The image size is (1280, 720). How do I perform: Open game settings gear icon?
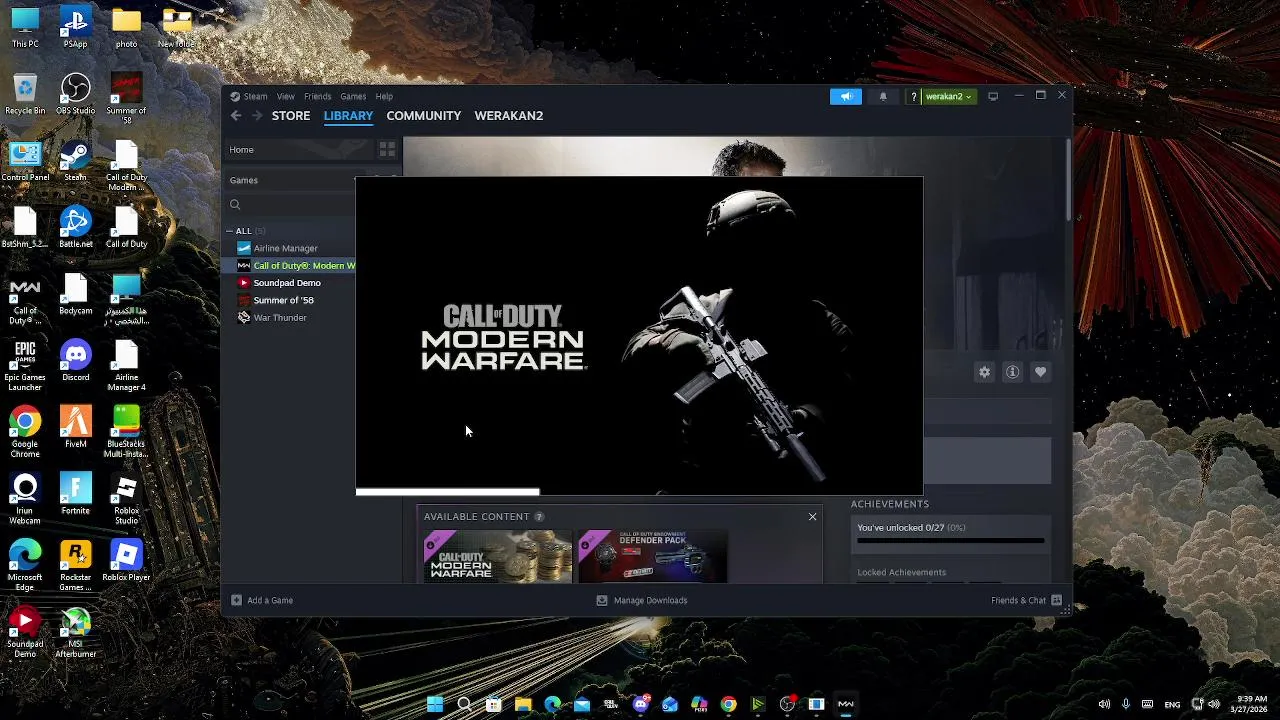point(985,372)
